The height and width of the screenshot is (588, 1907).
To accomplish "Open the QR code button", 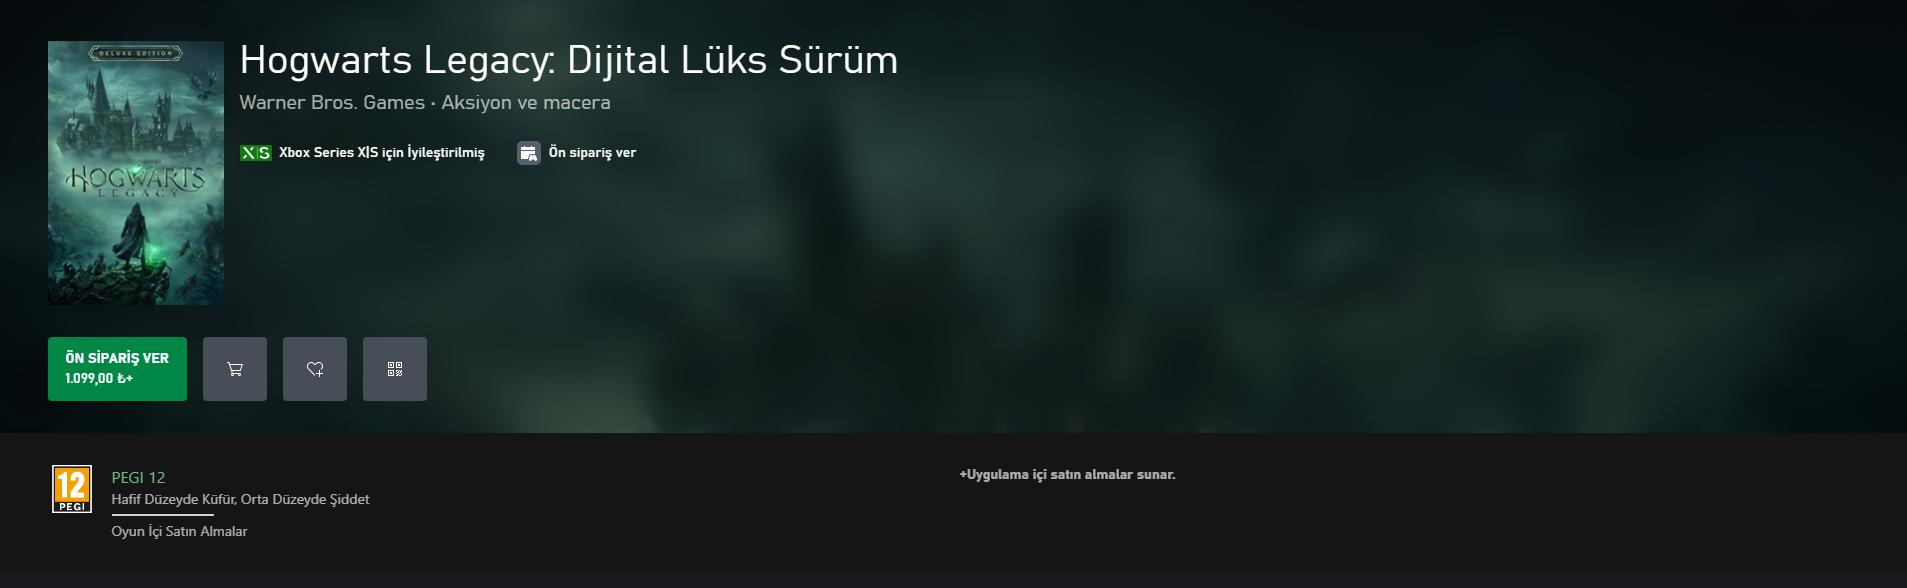I will [395, 369].
